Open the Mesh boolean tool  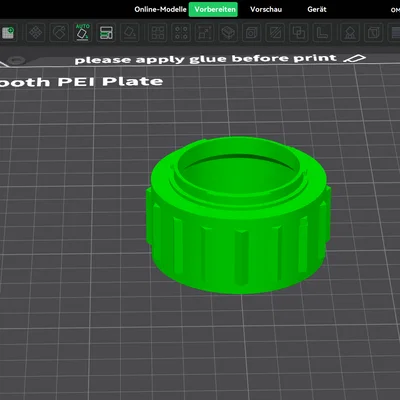point(298,33)
